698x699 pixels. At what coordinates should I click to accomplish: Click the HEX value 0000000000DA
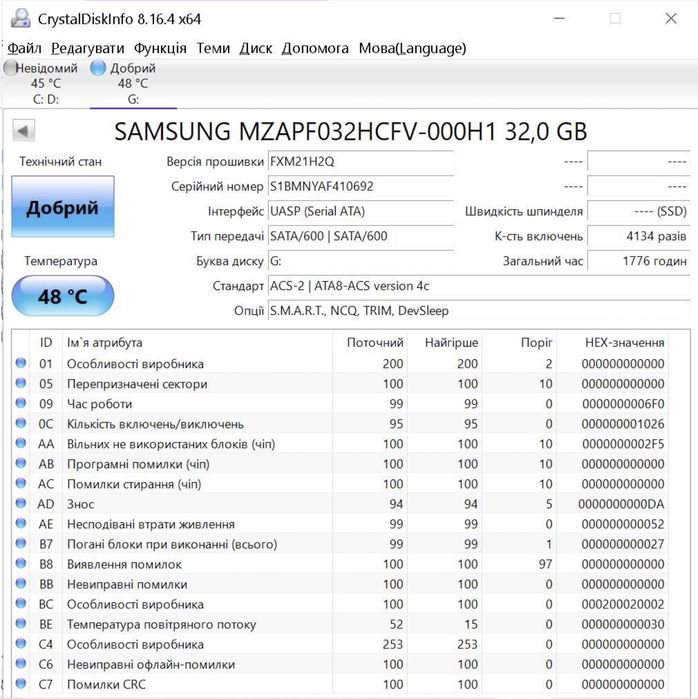[x=621, y=504]
